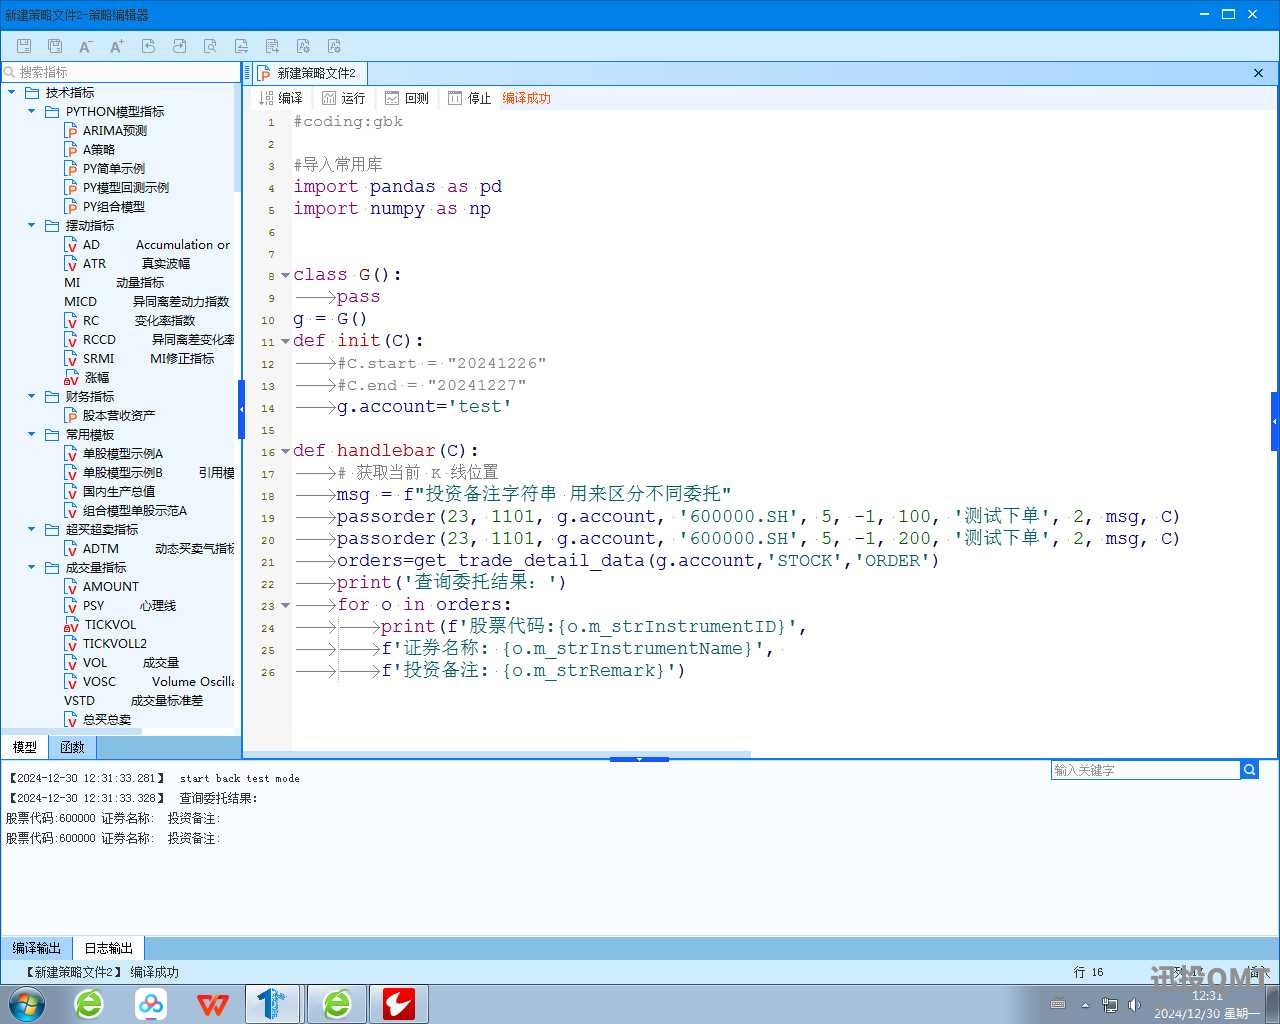
Task: Click the editor horizontal scrollbar
Action: 497,754
